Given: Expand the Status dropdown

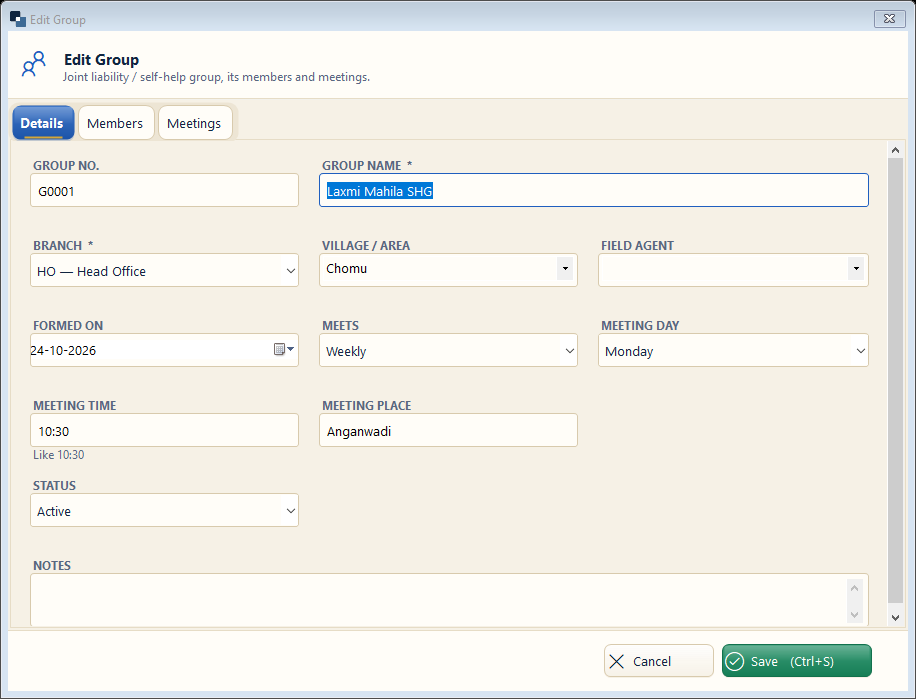Looking at the screenshot, I should pyautogui.click(x=290, y=511).
